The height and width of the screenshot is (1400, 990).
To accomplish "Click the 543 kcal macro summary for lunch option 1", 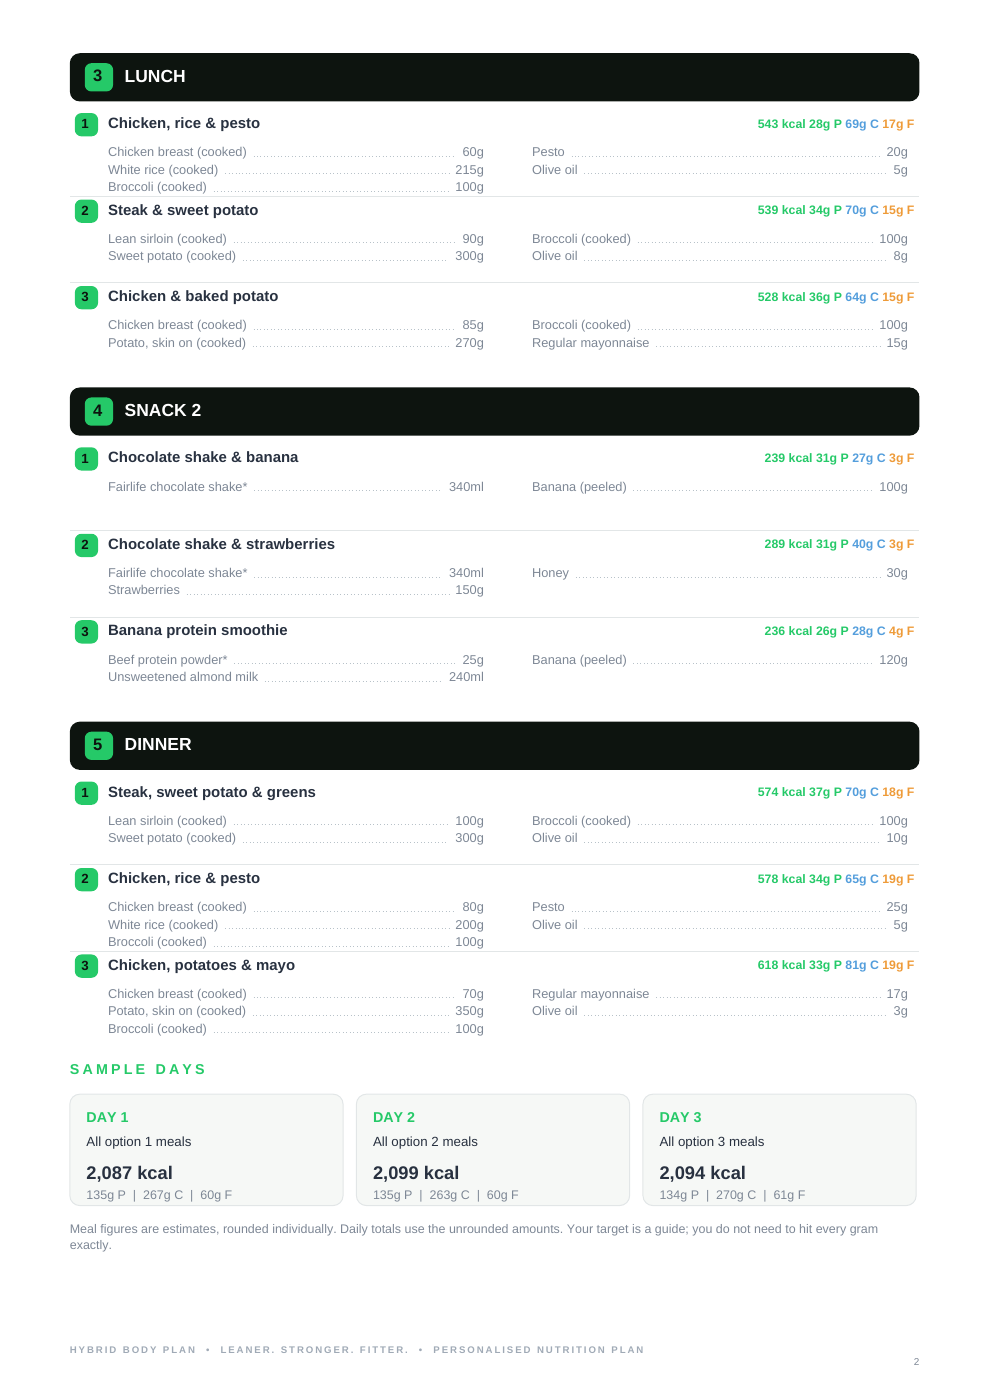I will [835, 124].
